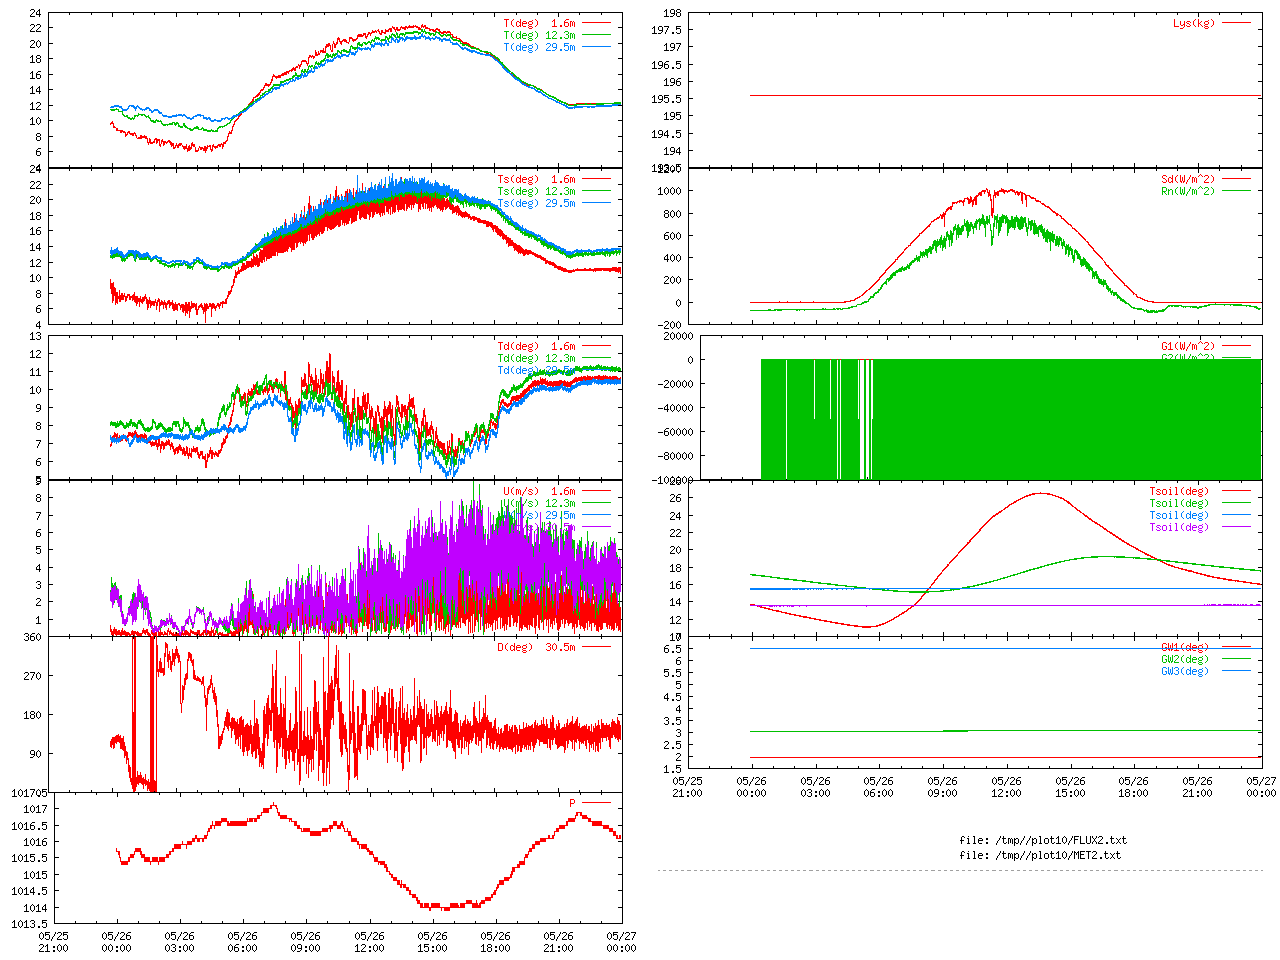This screenshot has height=960, width=1280.
Task: Select the 'GW3(deg)' legend label
Action: [1185, 671]
